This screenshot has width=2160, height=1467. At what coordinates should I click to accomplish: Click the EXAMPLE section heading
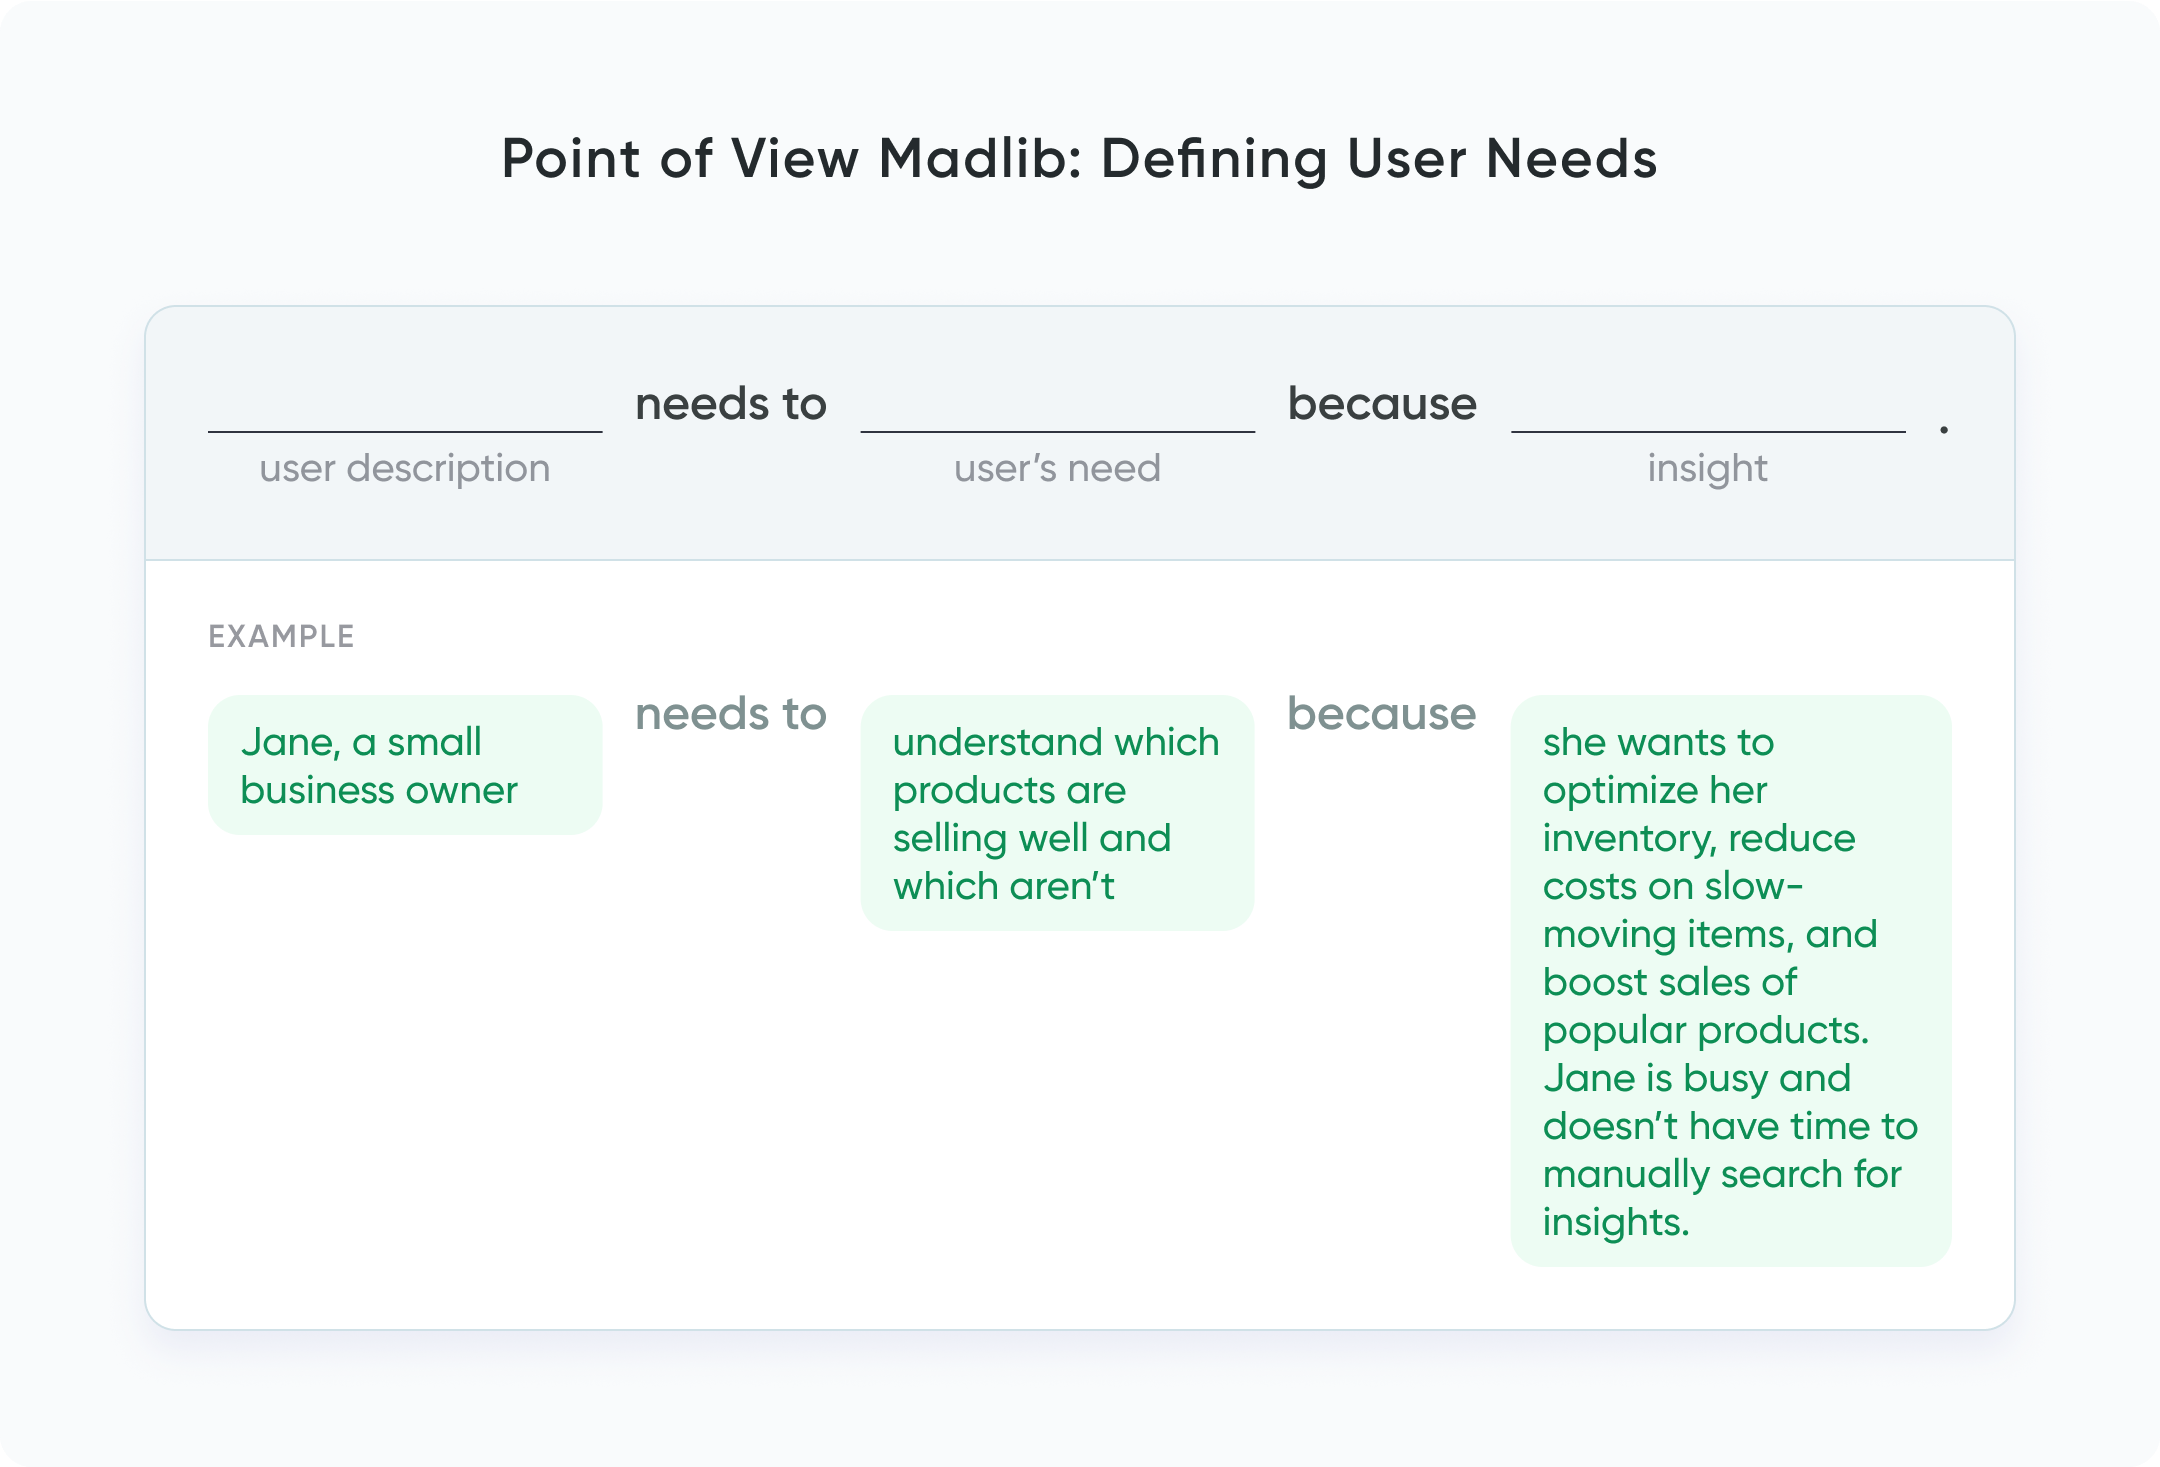click(x=281, y=636)
